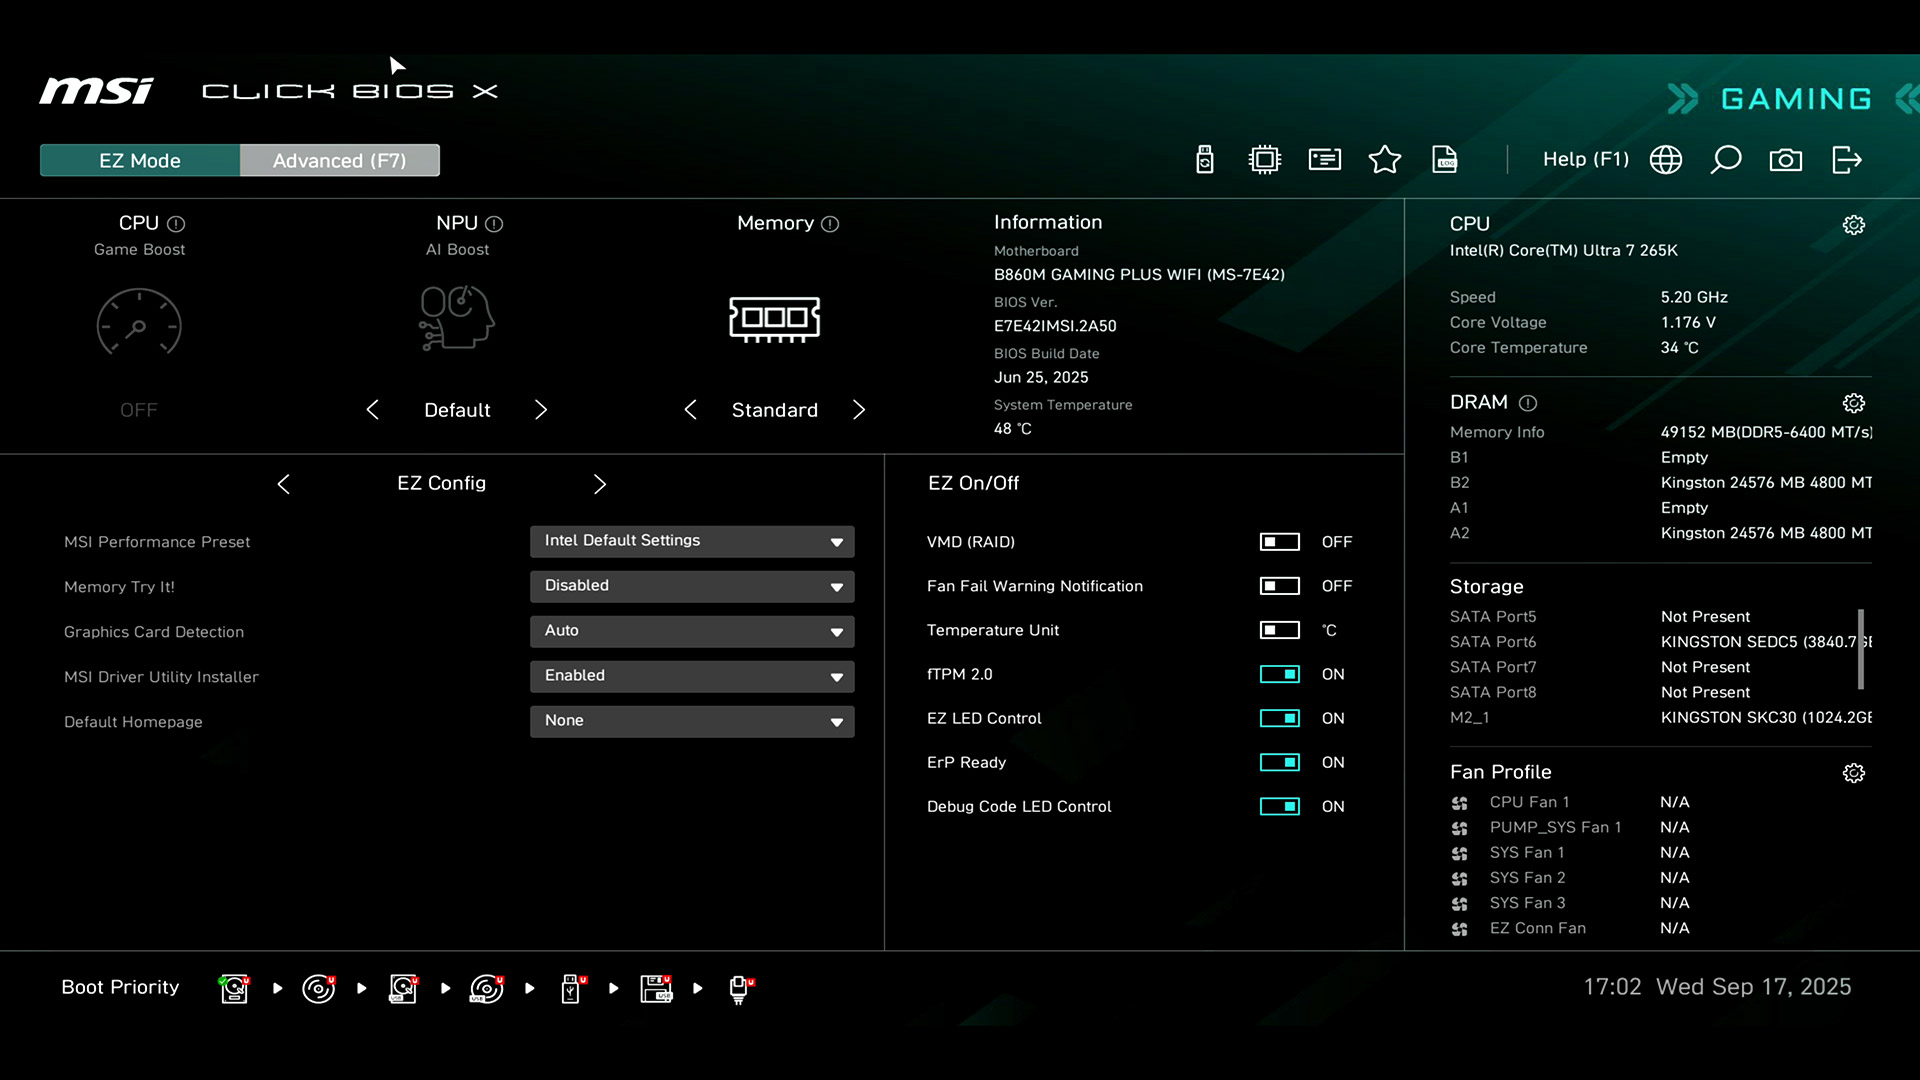
Task: Open the Favorites star icon
Action: click(1385, 160)
